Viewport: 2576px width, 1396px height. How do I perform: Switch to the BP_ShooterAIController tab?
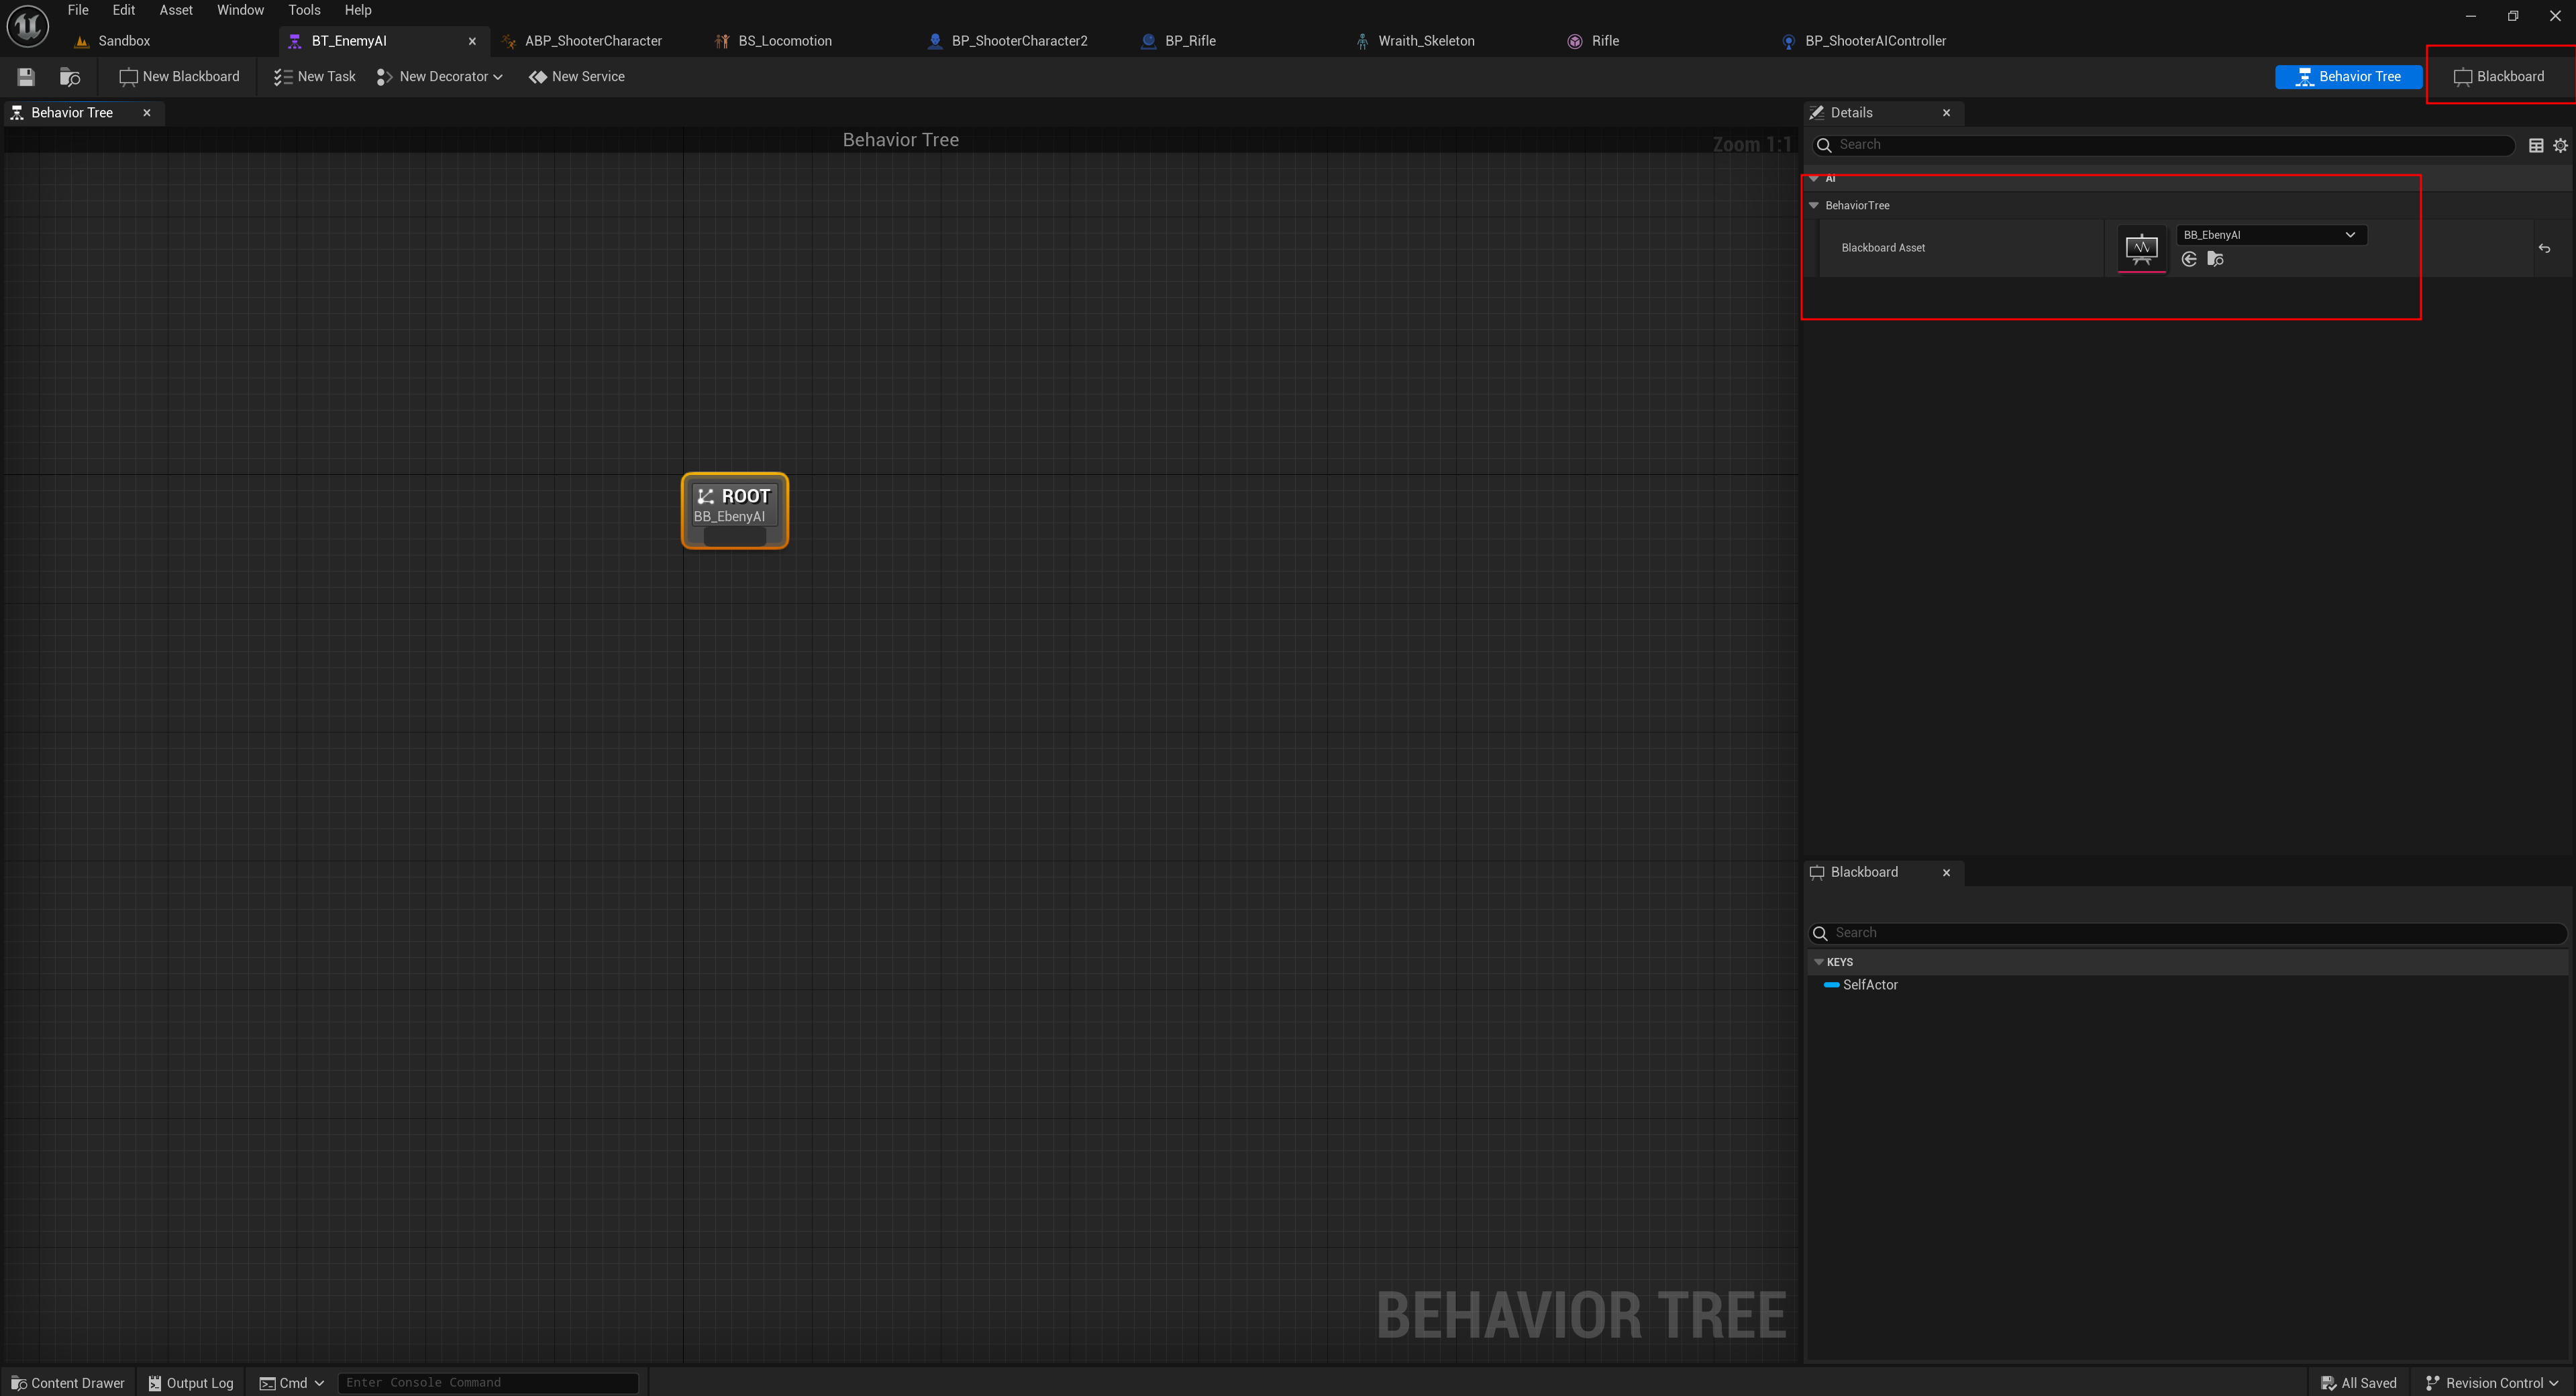[x=1874, y=41]
